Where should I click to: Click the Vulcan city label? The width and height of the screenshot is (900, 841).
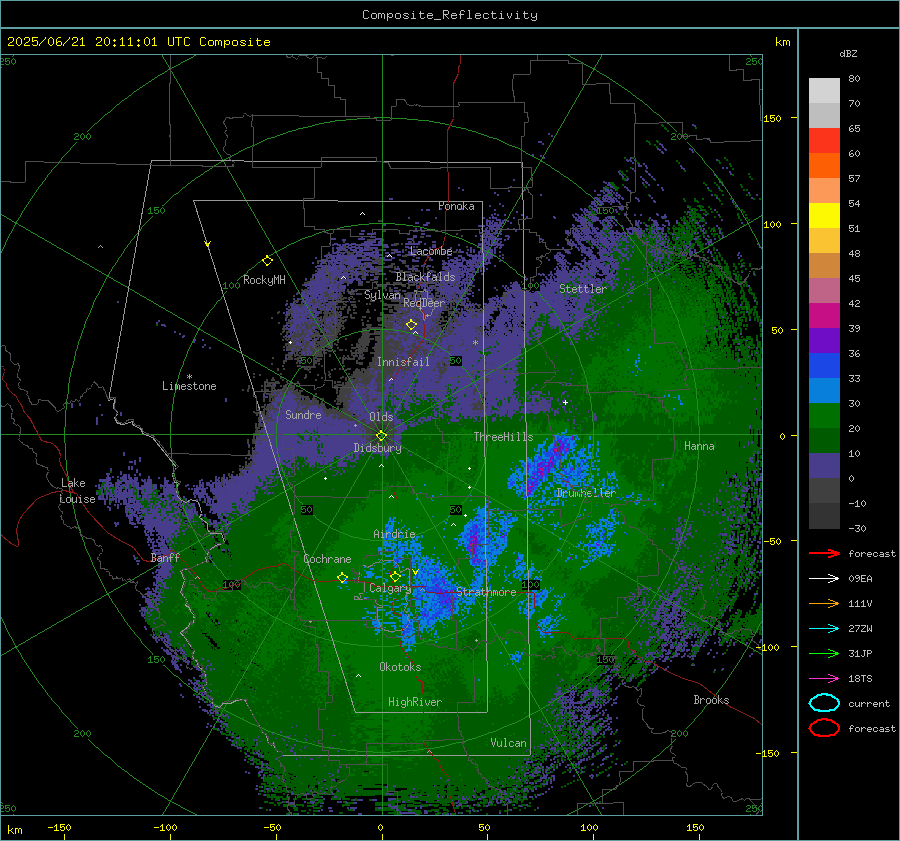(508, 743)
